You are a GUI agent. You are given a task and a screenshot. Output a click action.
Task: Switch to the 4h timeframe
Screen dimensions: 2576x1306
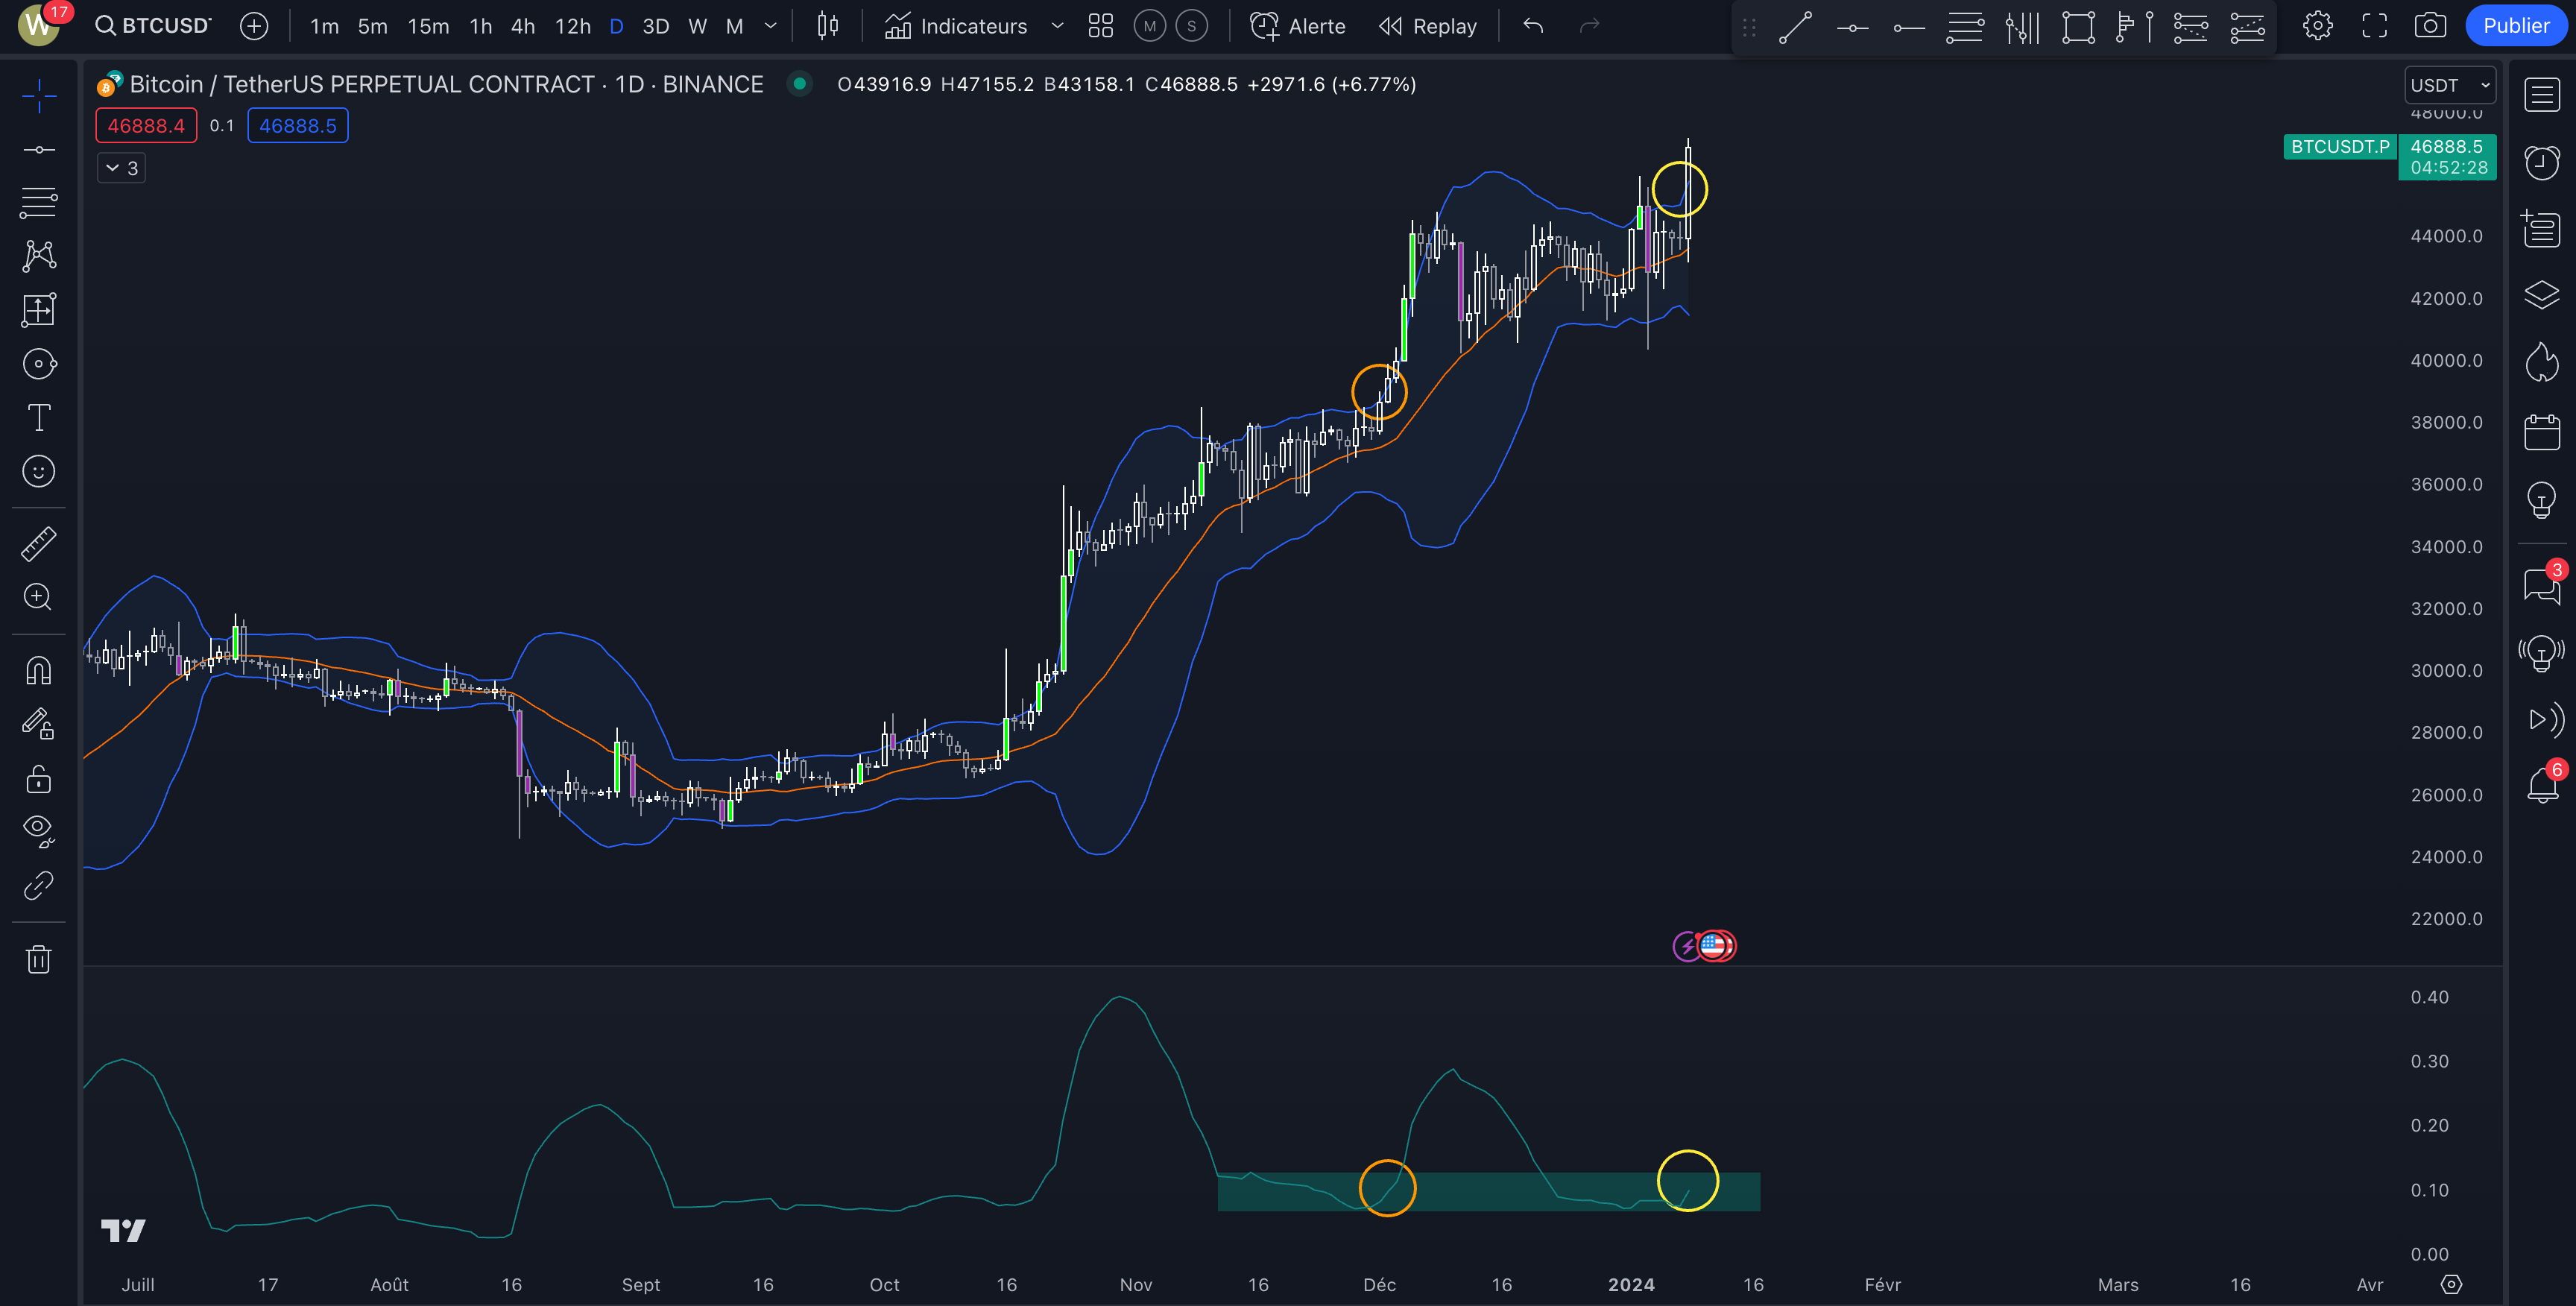click(523, 26)
